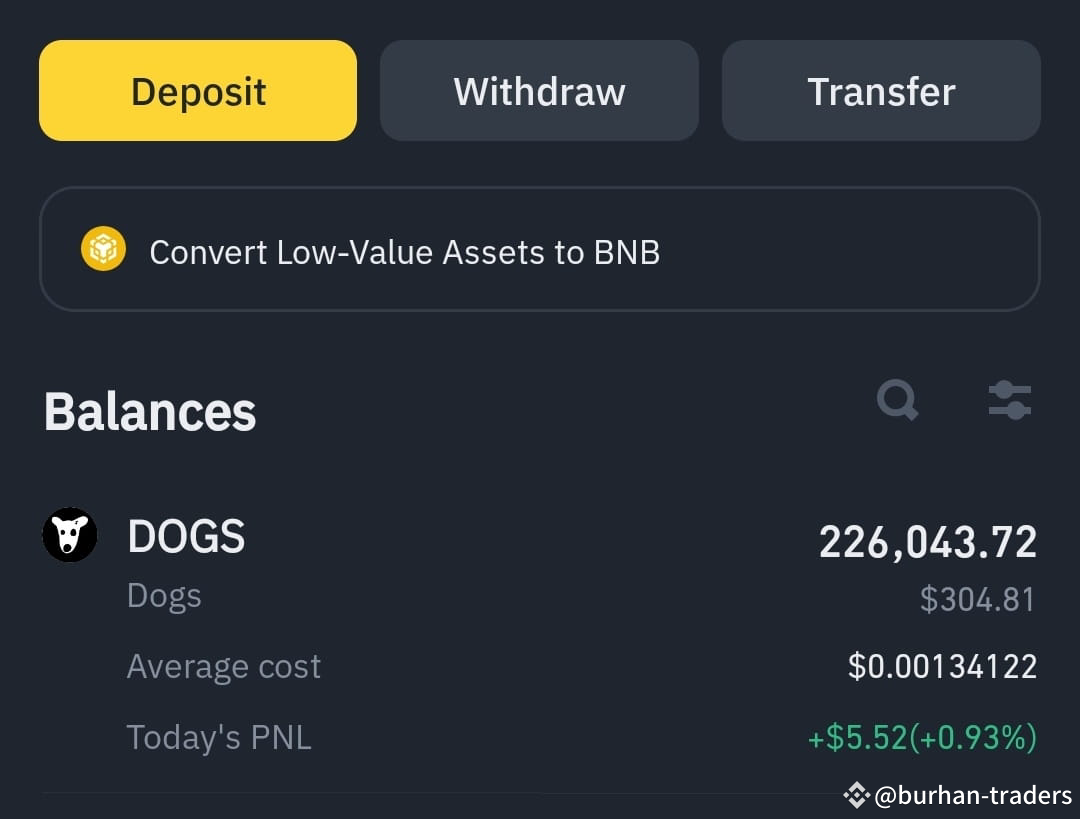Viewport: 1080px width, 819px height.
Task: Click the Binance diamond watermark icon
Action: coord(857,796)
